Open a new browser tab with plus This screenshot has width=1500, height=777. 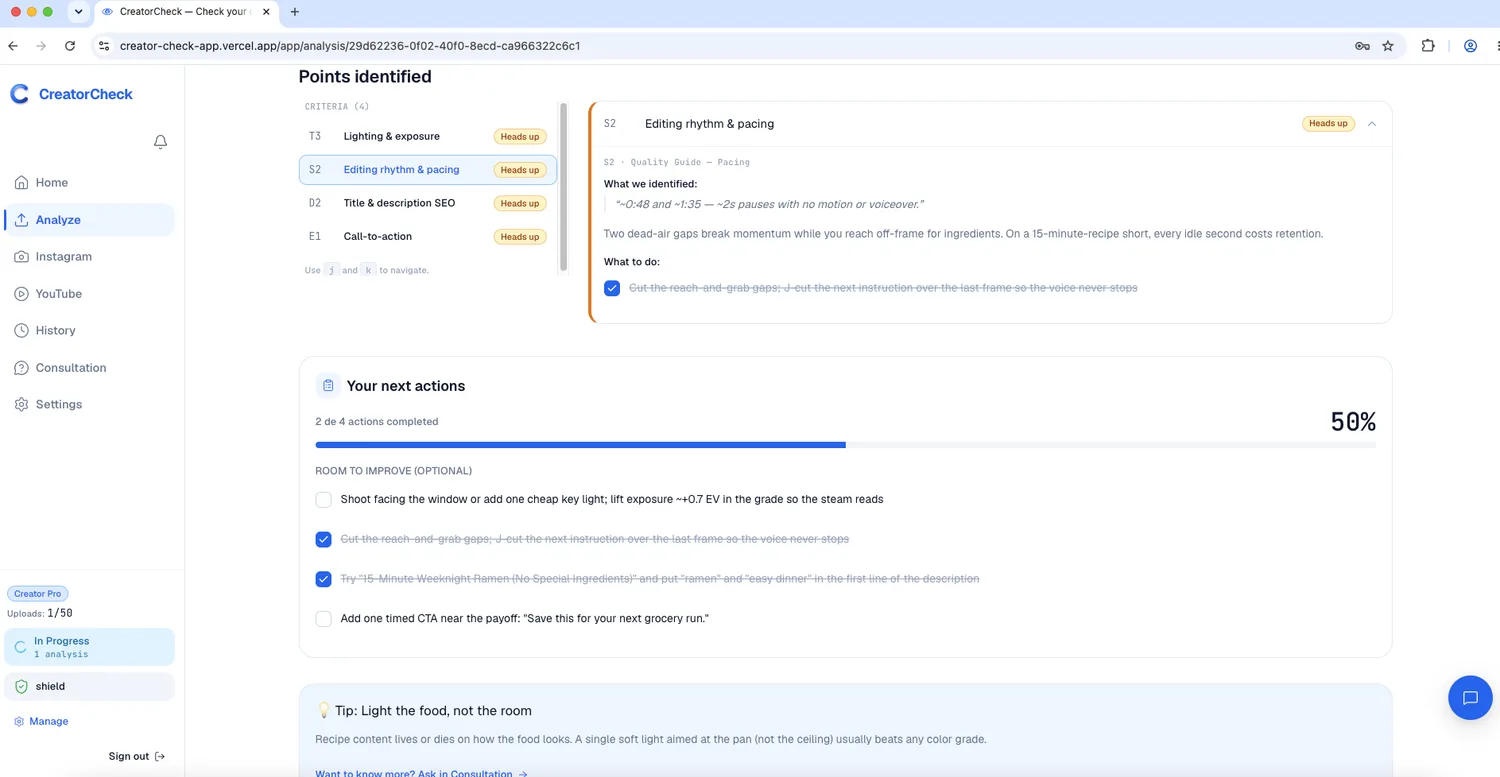(x=294, y=12)
